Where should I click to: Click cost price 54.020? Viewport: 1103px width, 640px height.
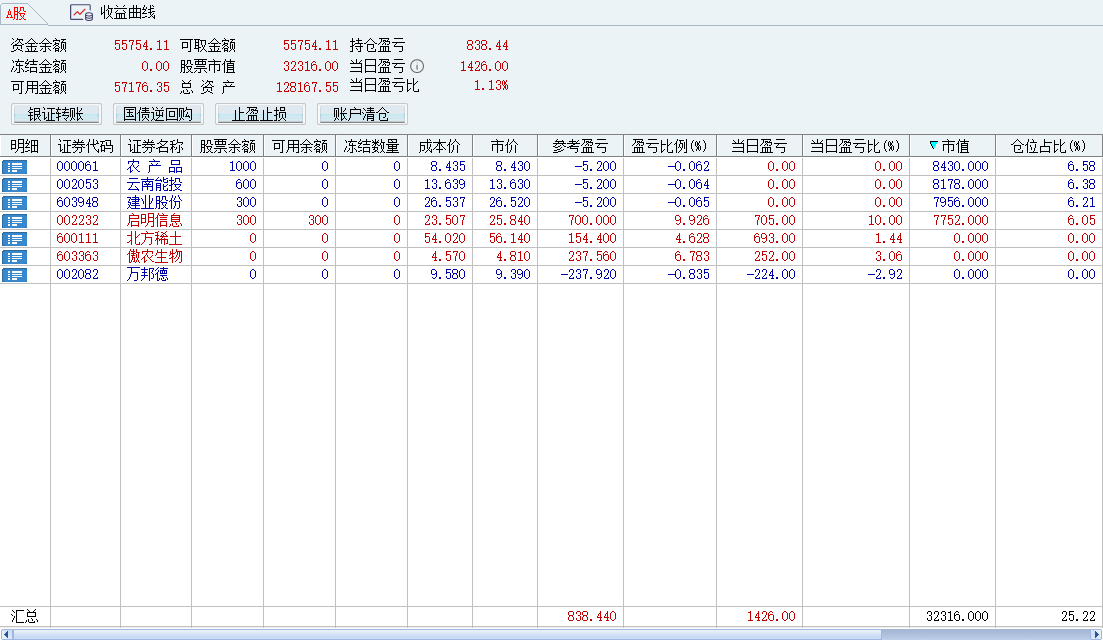(x=445, y=239)
